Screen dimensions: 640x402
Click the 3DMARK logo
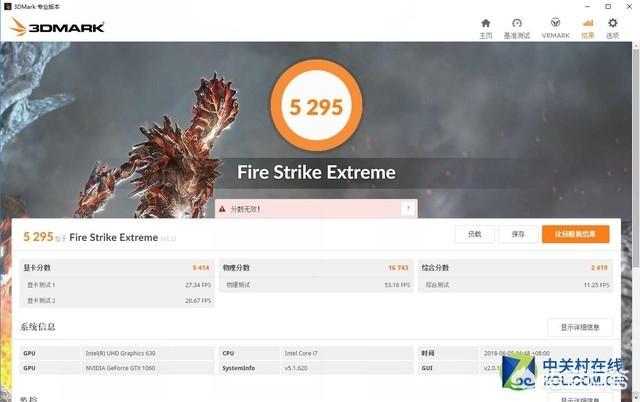click(x=57, y=27)
